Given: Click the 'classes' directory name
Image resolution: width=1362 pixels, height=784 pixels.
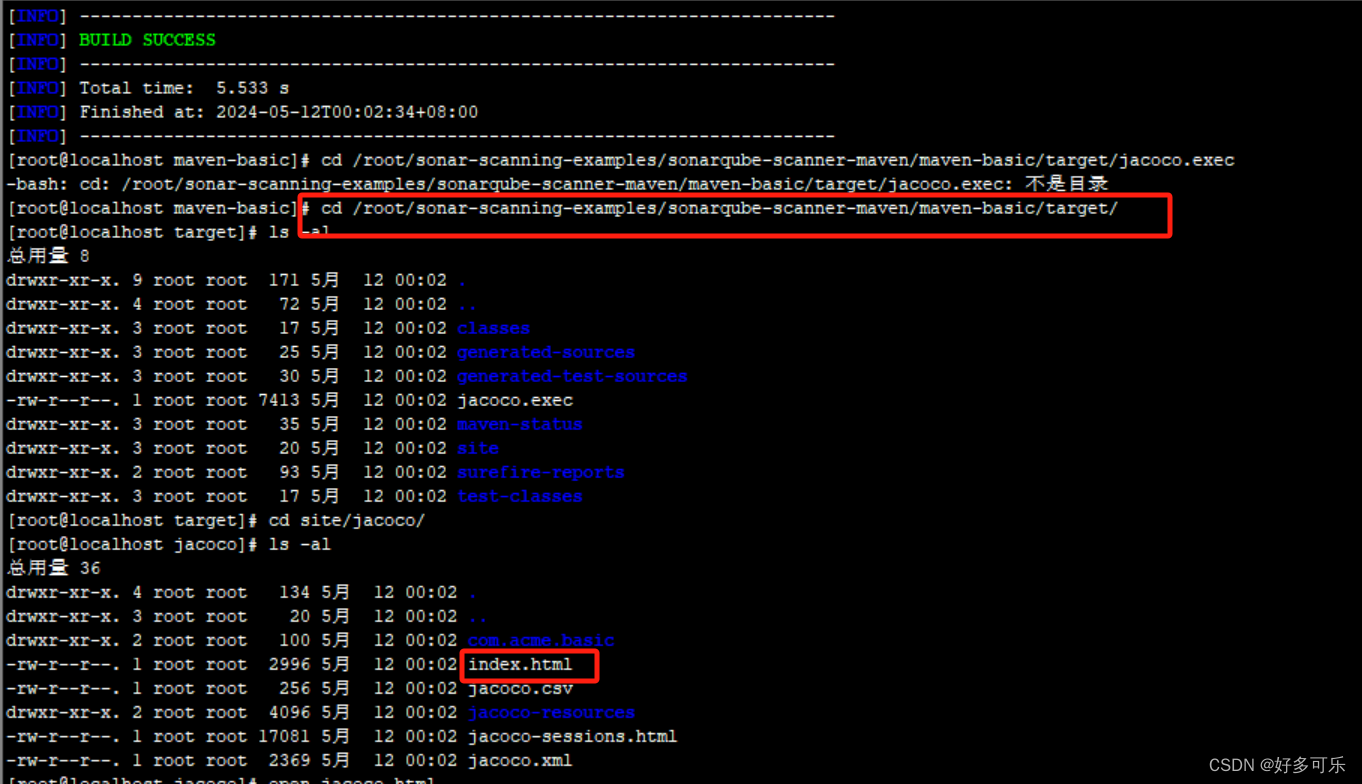Looking at the screenshot, I should (493, 328).
